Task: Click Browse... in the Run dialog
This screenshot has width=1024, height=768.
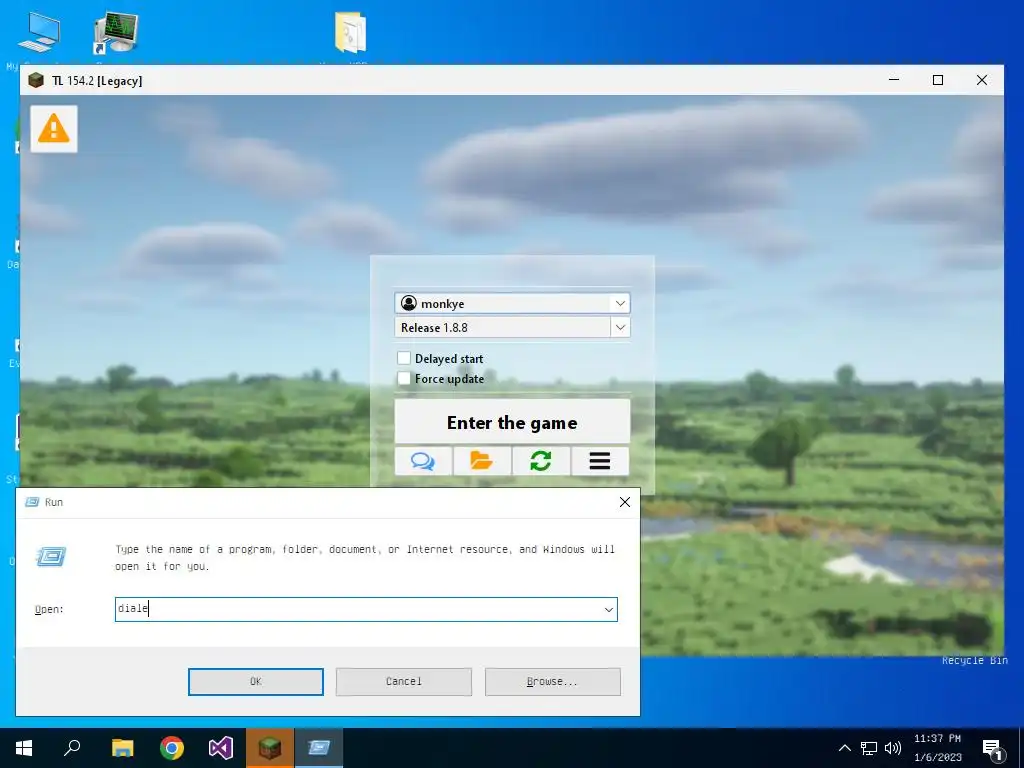Action: 552,681
